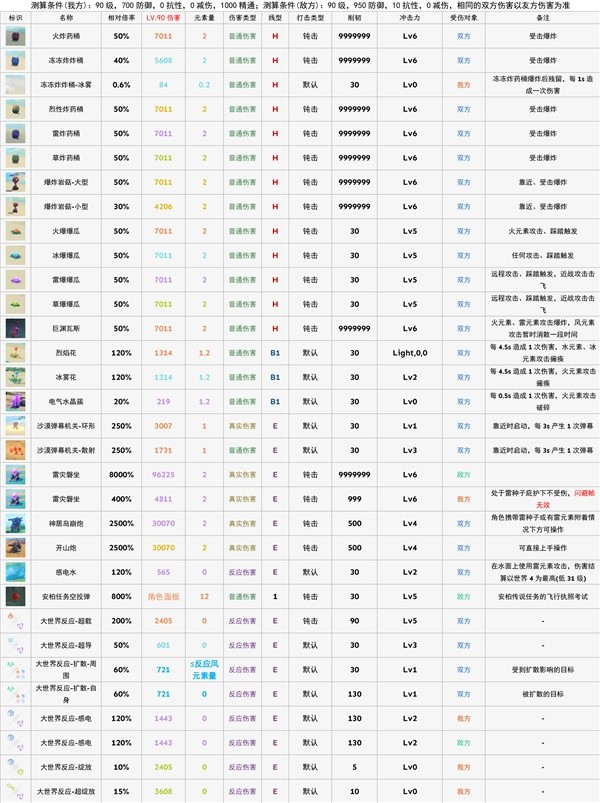Click the 火炸药桶 barrel thumbnail

tap(15, 36)
